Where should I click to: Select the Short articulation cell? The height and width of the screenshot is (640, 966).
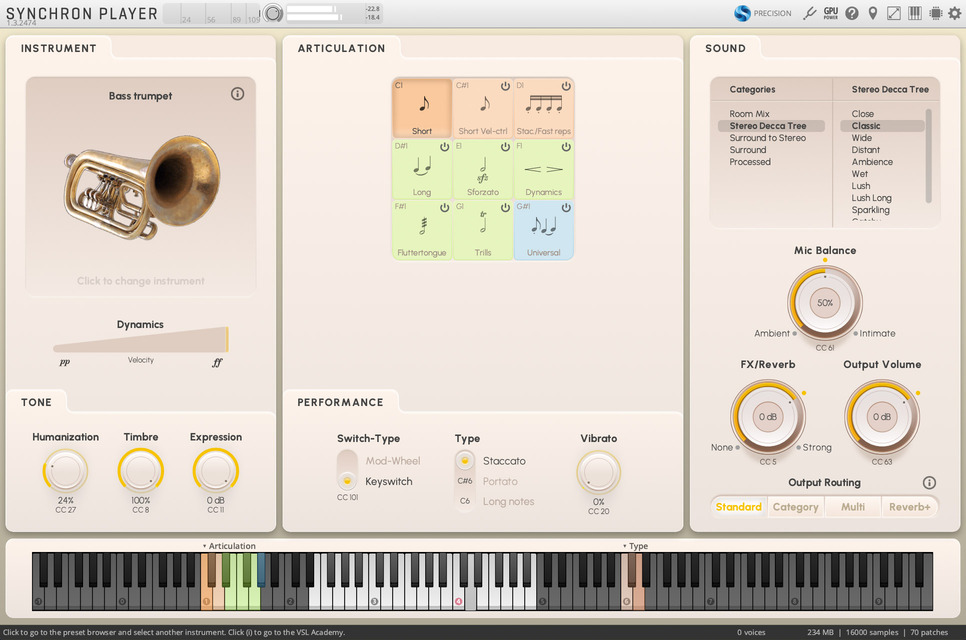coord(422,108)
